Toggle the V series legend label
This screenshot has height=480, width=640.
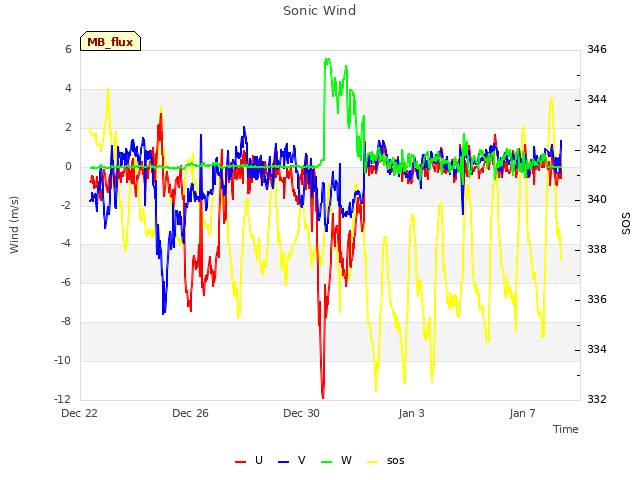pyautogui.click(x=302, y=460)
